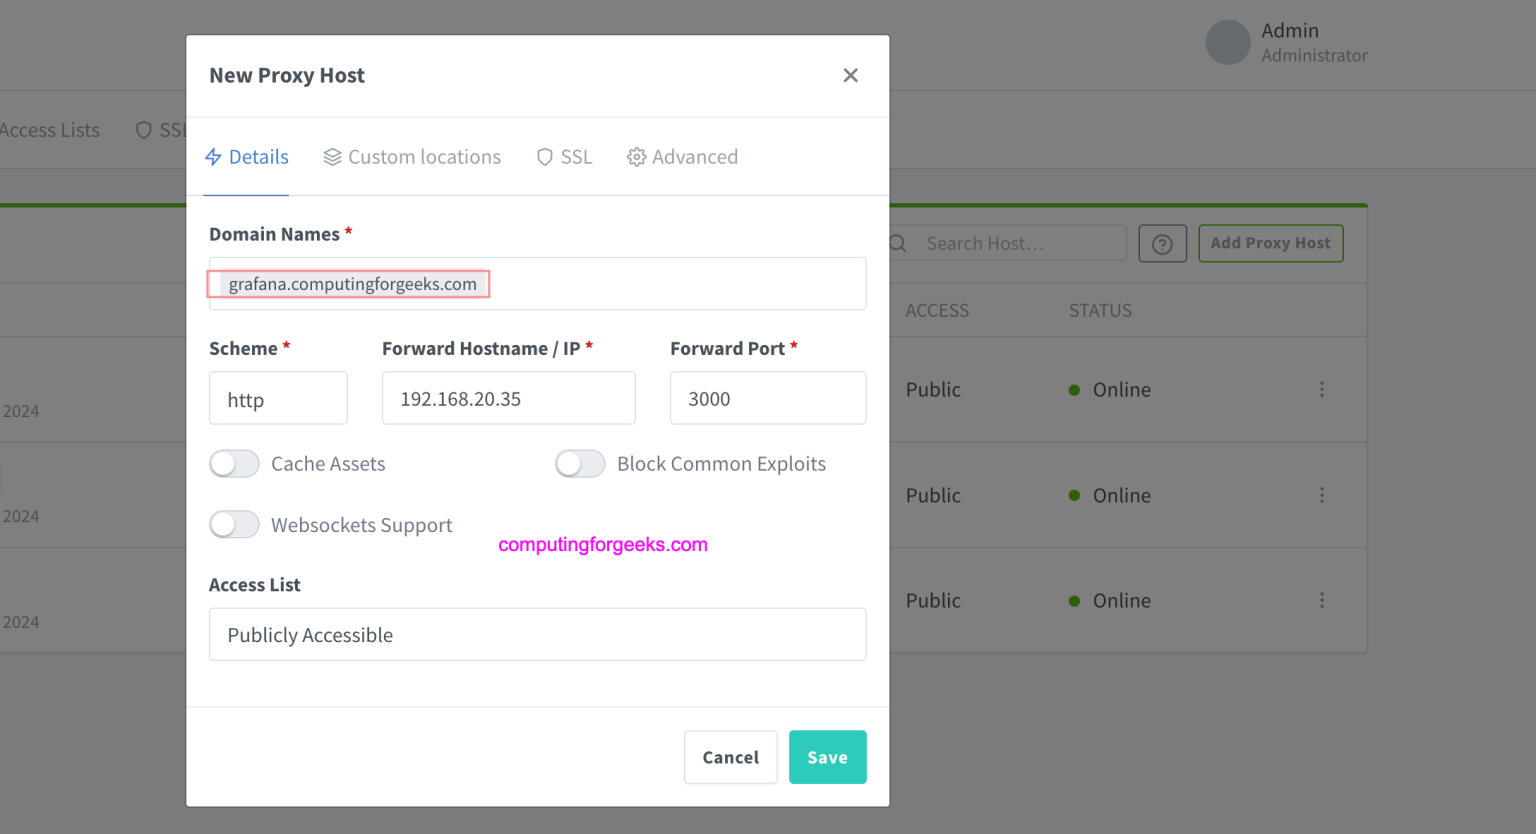The width and height of the screenshot is (1536, 834).
Task: Enable the Cache Assets toggle
Action: click(x=234, y=464)
